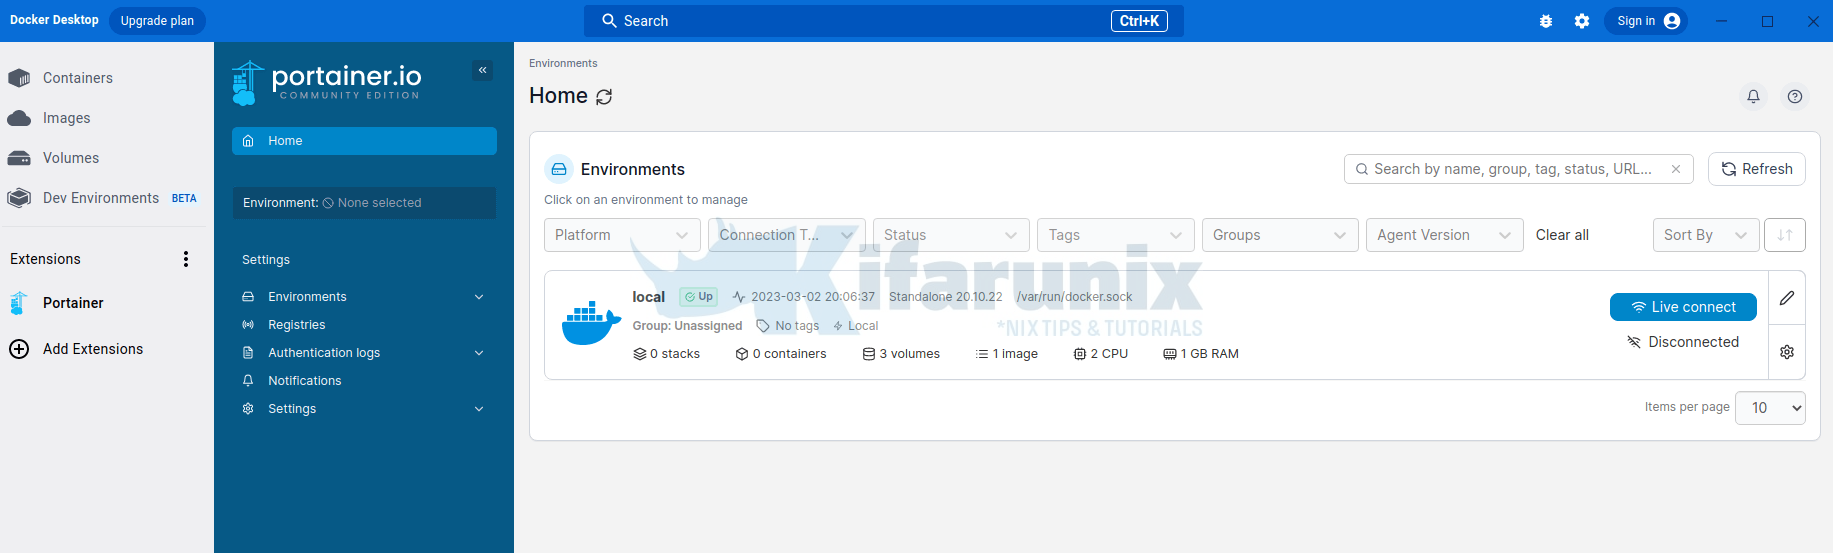This screenshot has width=1833, height=553.
Task: Click the Sign in button
Action: click(1646, 21)
